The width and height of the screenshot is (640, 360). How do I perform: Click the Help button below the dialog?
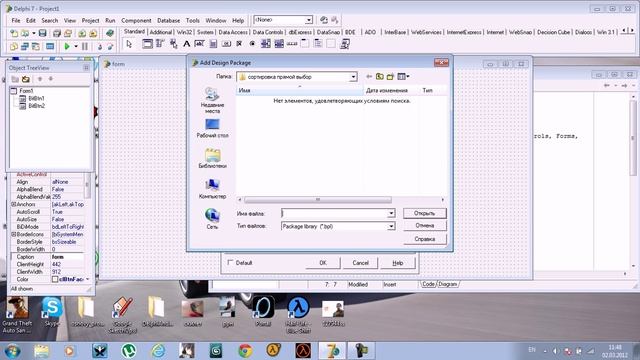[x=398, y=263]
